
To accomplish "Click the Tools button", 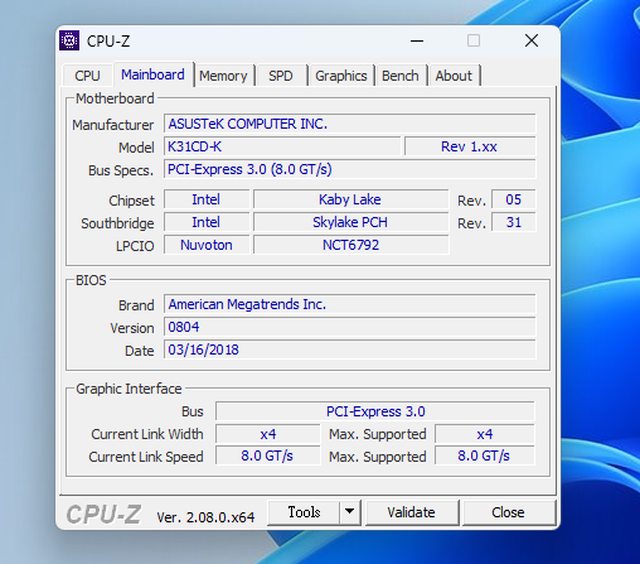I will pos(304,512).
